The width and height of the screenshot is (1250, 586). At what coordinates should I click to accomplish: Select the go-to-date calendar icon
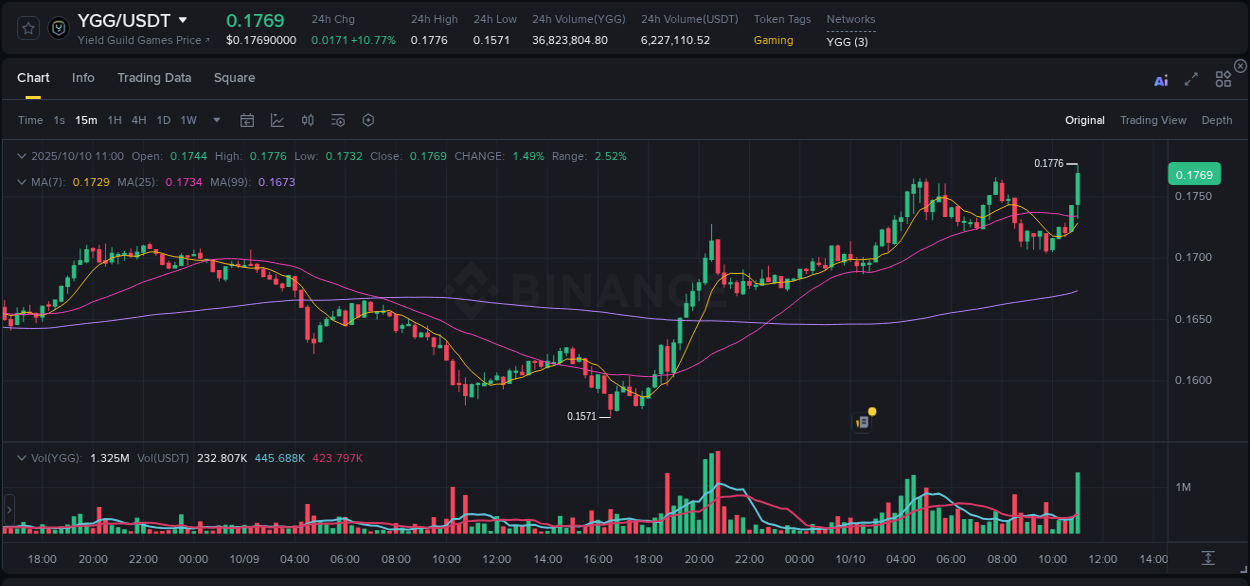click(247, 120)
